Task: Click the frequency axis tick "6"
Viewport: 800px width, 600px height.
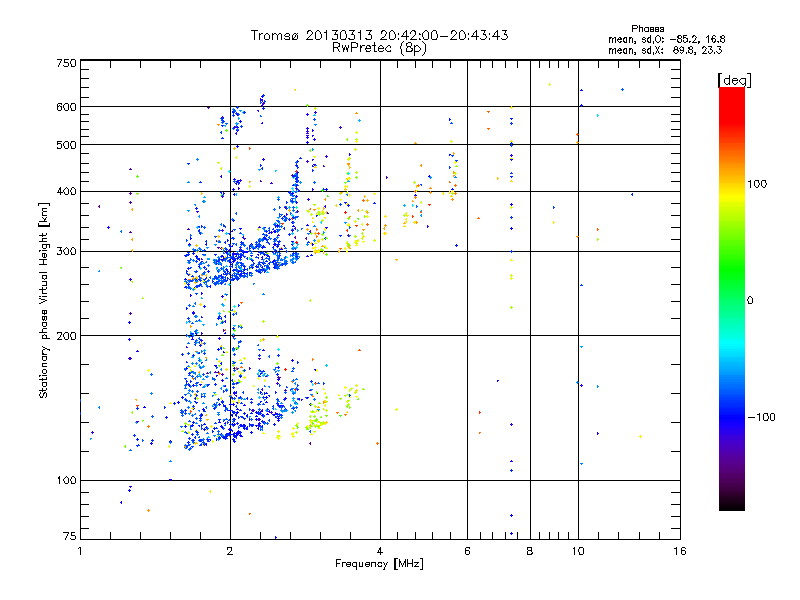Action: [x=467, y=551]
